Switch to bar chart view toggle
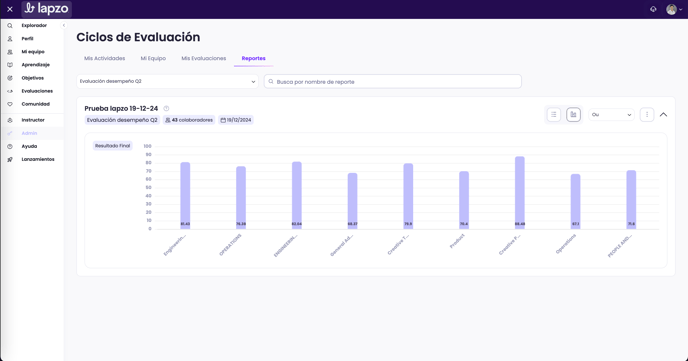This screenshot has width=688, height=361. coord(573,115)
